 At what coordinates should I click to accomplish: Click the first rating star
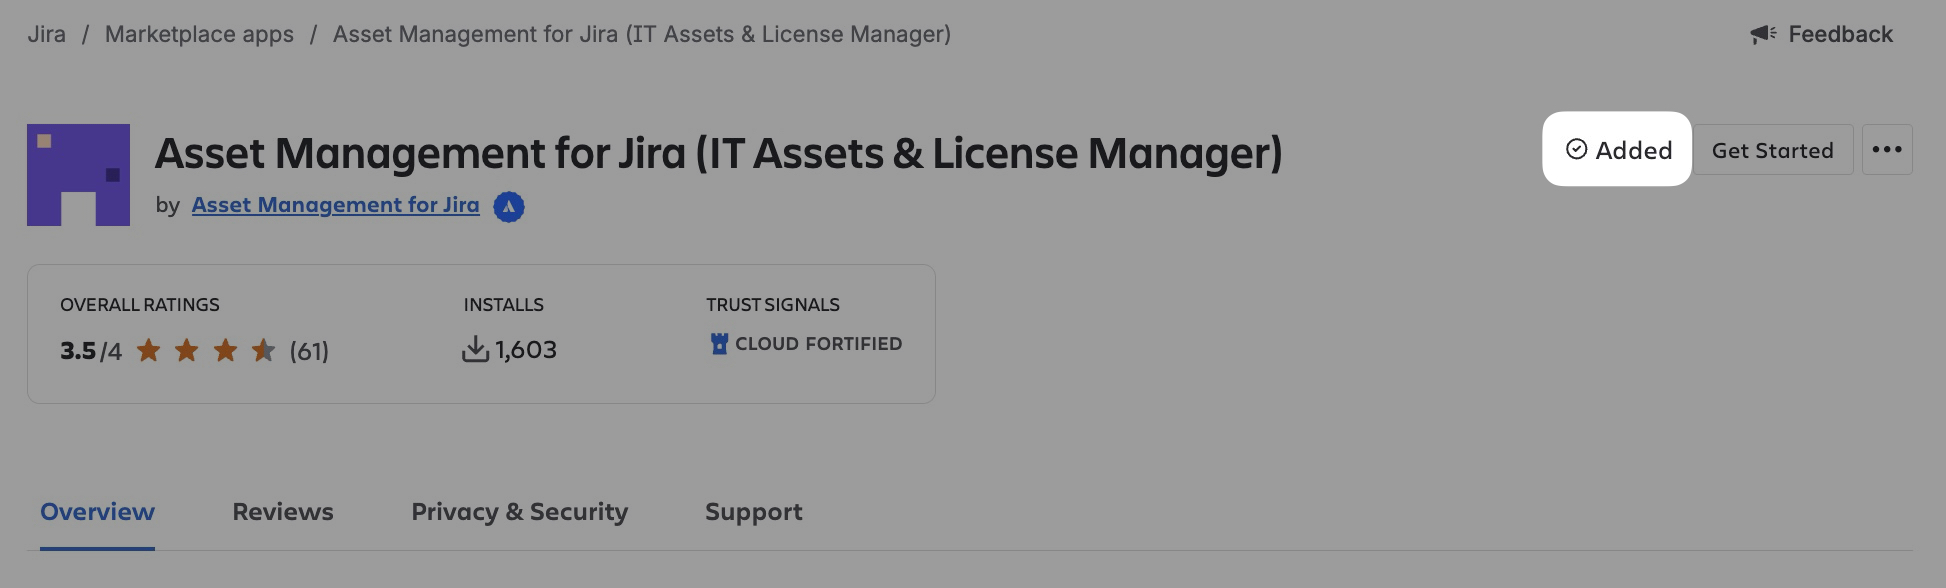click(x=149, y=350)
